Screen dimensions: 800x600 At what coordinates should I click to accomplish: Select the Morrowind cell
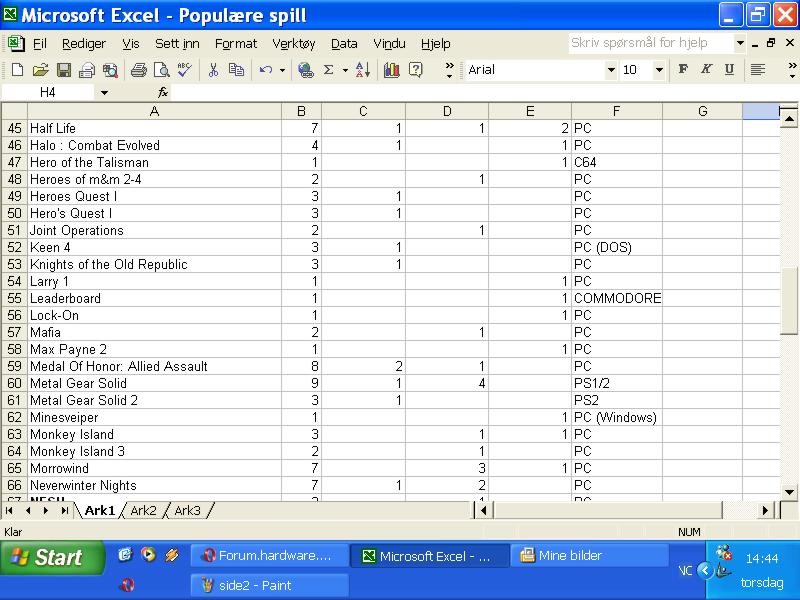pos(154,468)
